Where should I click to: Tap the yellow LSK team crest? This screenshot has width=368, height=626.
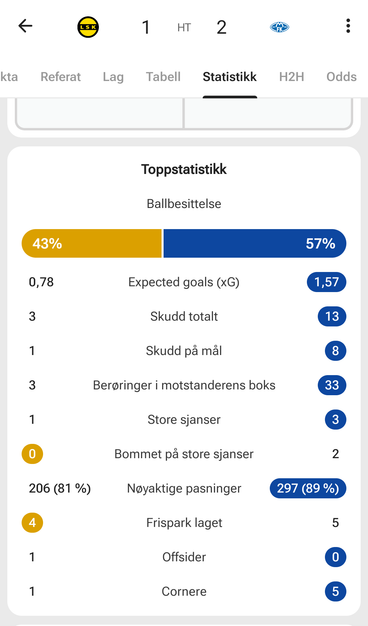pos(88,27)
